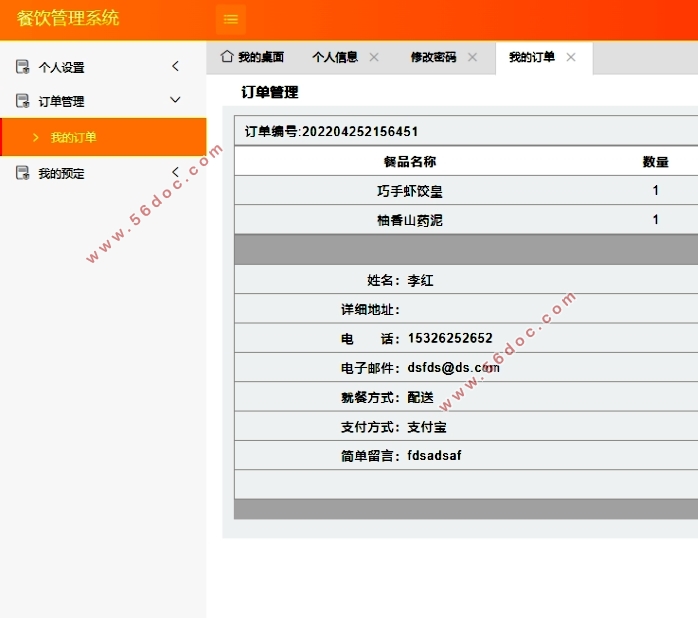This screenshot has height=618, width=698.
Task: Click the home icon on 我的桌面 tab
Action: pos(227,56)
